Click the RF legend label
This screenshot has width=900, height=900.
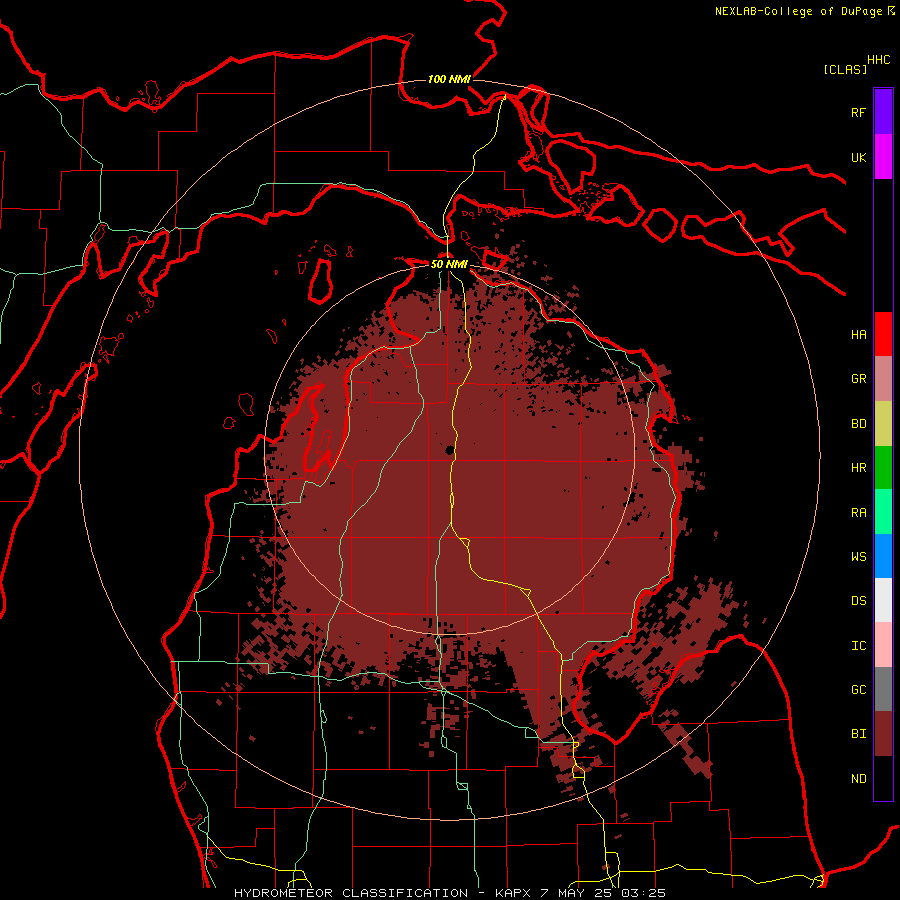(858, 112)
